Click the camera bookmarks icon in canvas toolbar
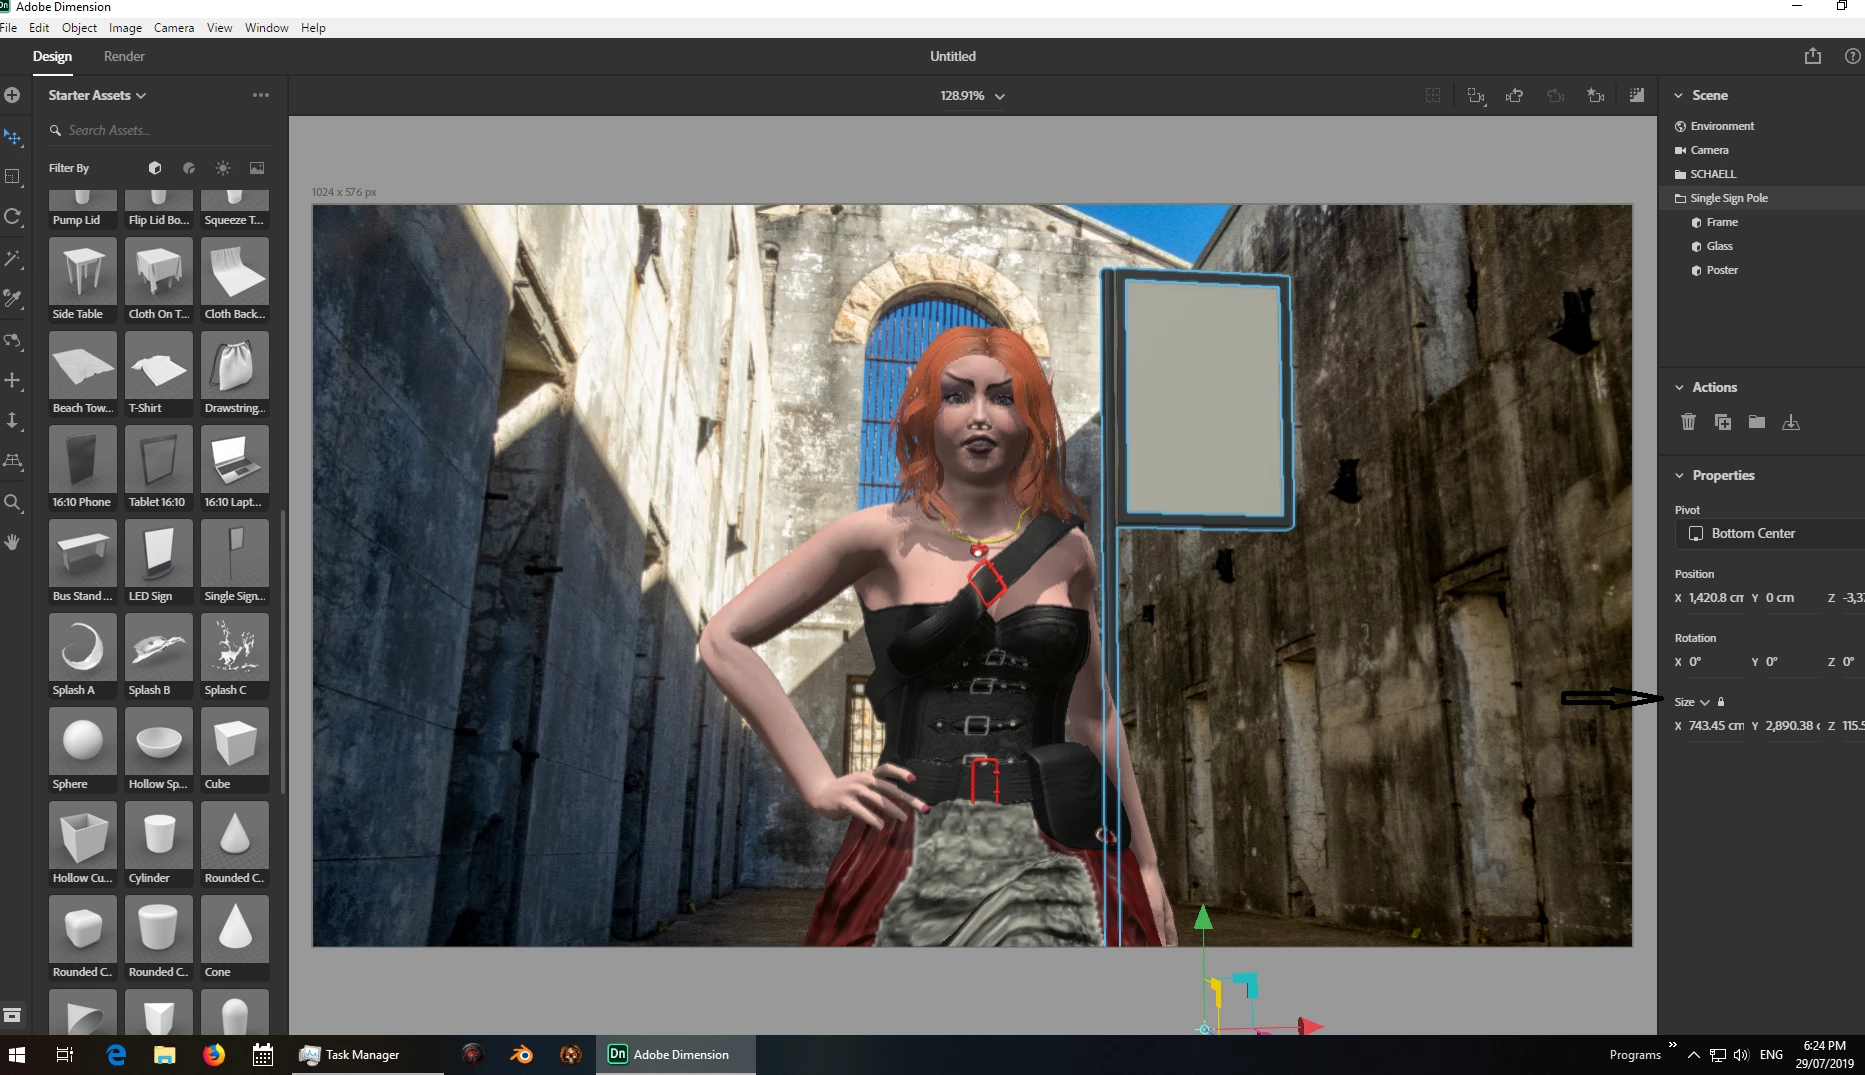 click(x=1596, y=95)
